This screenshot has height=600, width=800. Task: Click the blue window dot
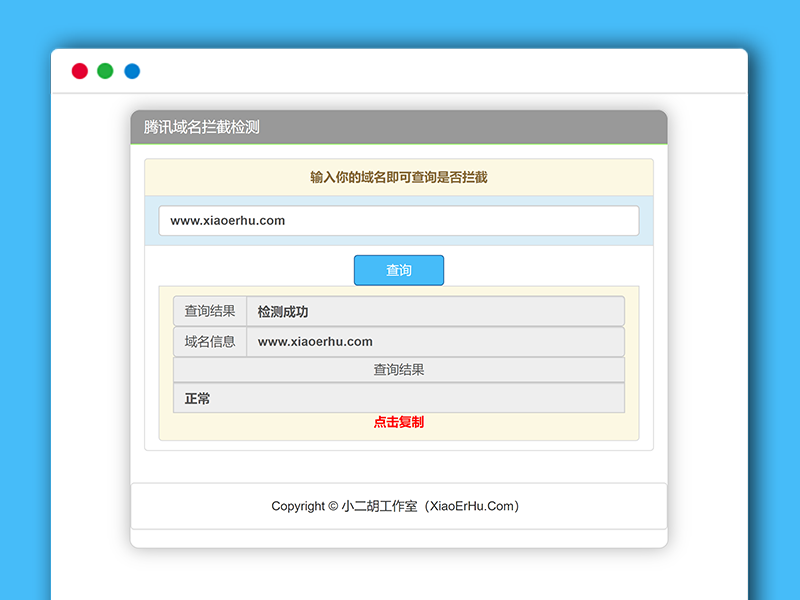click(132, 71)
